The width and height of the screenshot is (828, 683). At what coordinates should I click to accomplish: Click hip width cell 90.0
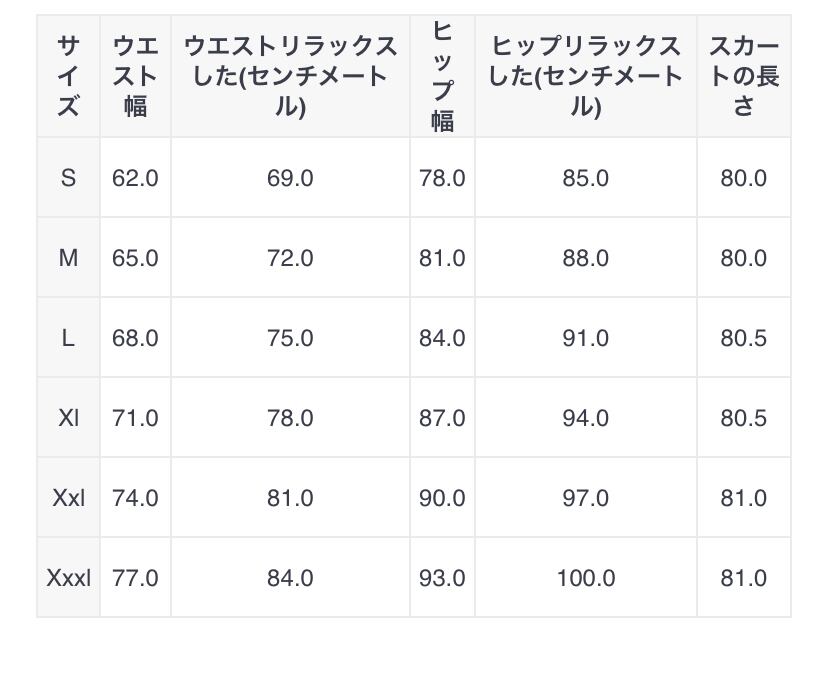(x=442, y=498)
